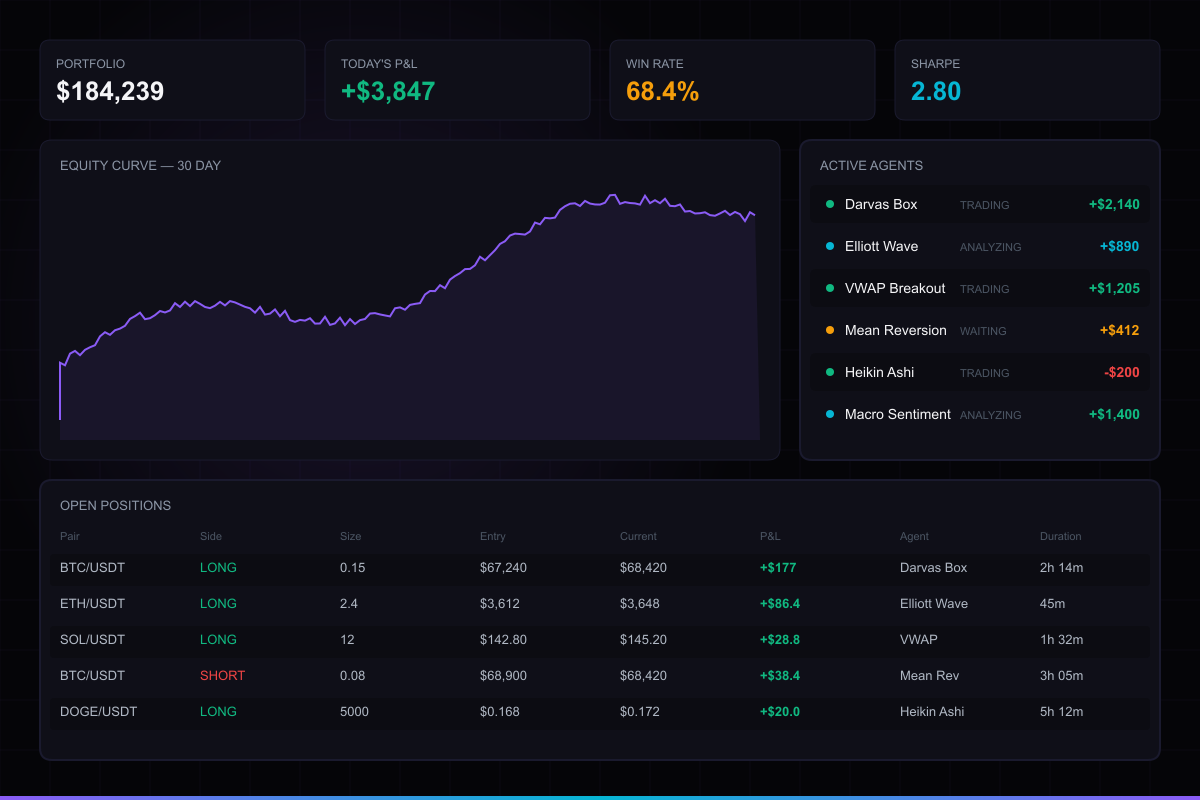Click the cyan status dot beside Elliott Wave
This screenshot has width=1200, height=800.
pos(830,247)
